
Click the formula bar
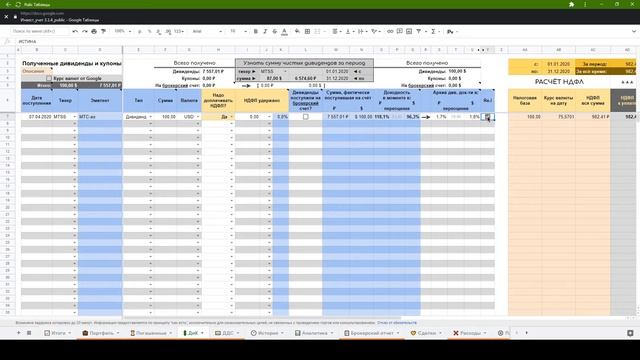tap(327, 41)
